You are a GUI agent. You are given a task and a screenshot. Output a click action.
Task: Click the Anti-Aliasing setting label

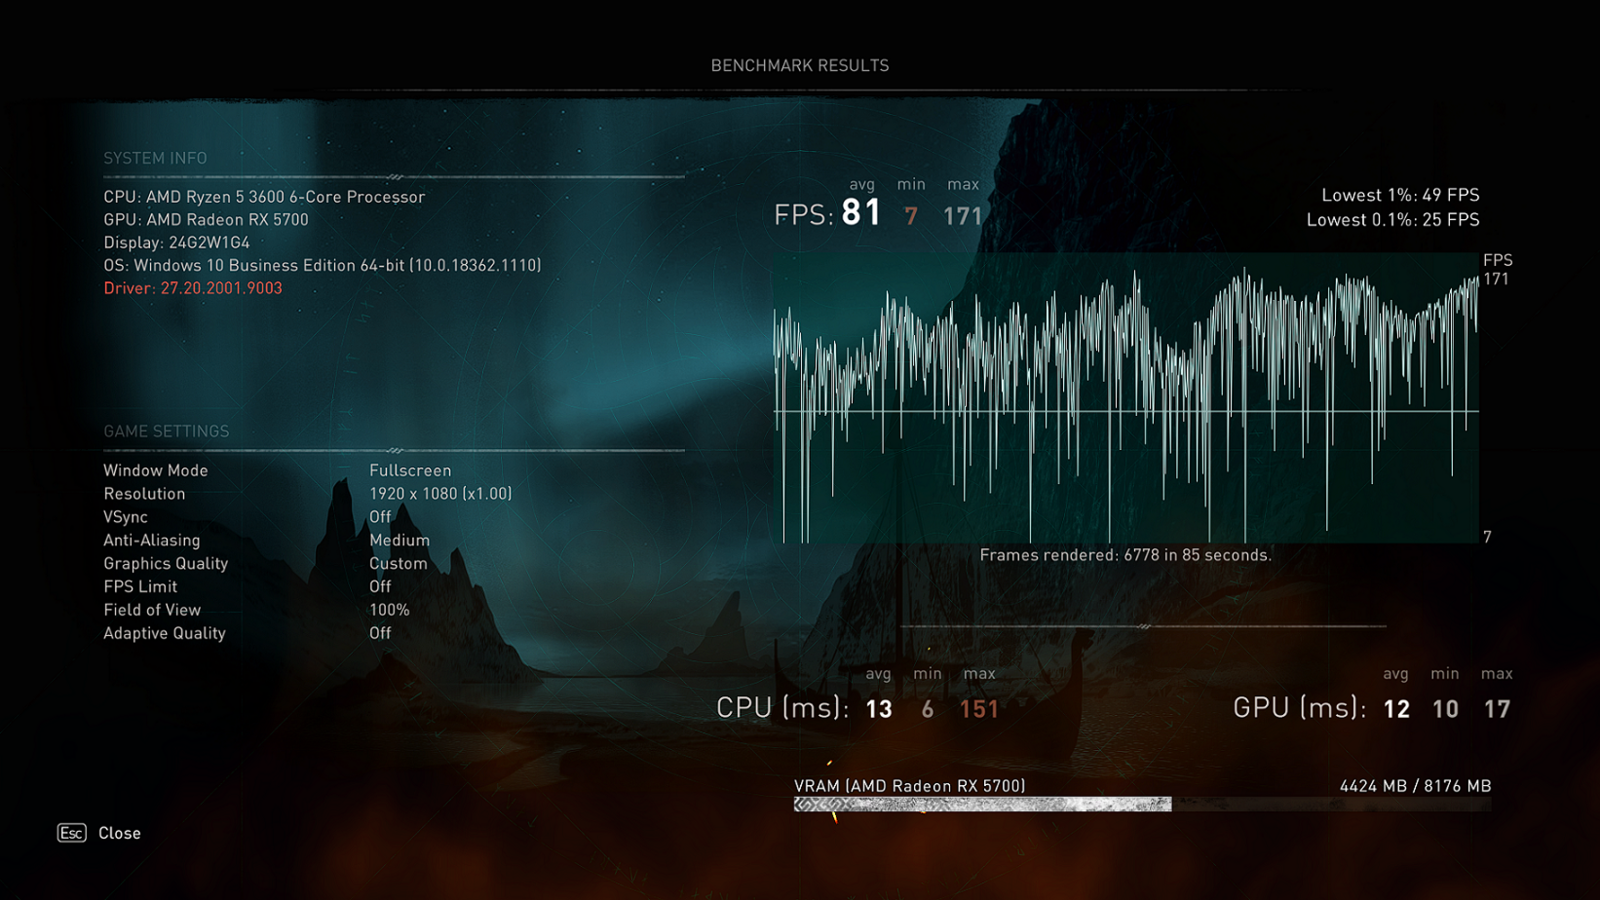152,540
